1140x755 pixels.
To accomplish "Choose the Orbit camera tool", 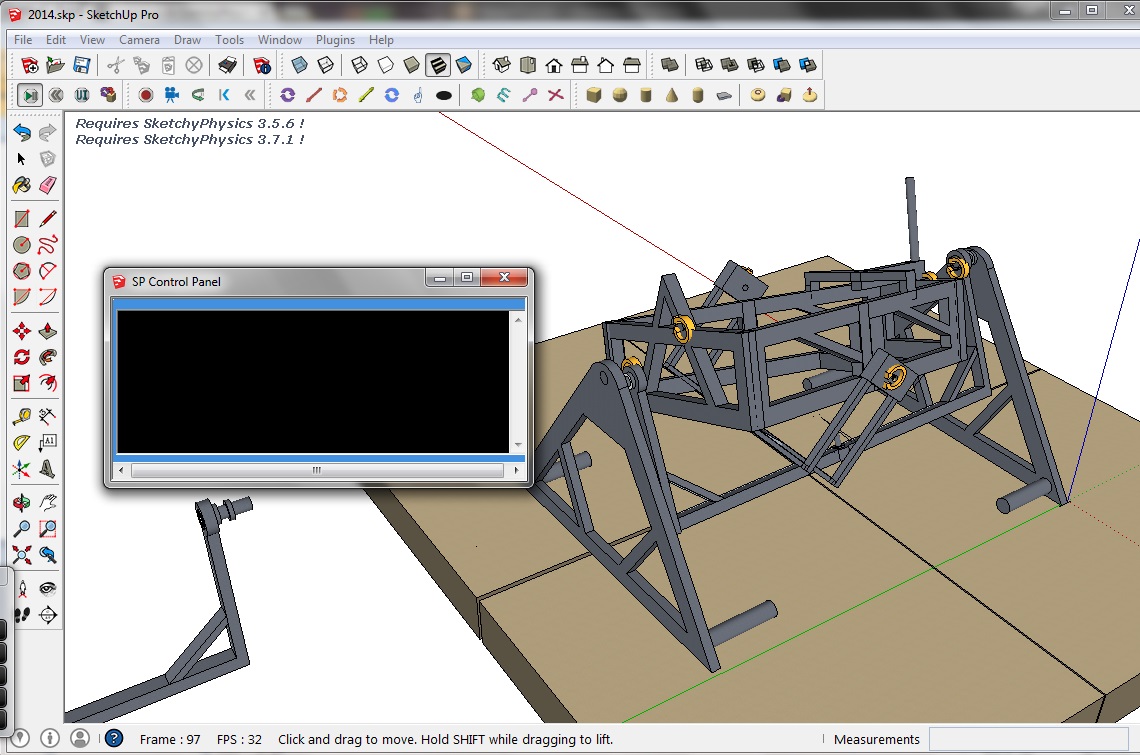I will click(21, 502).
